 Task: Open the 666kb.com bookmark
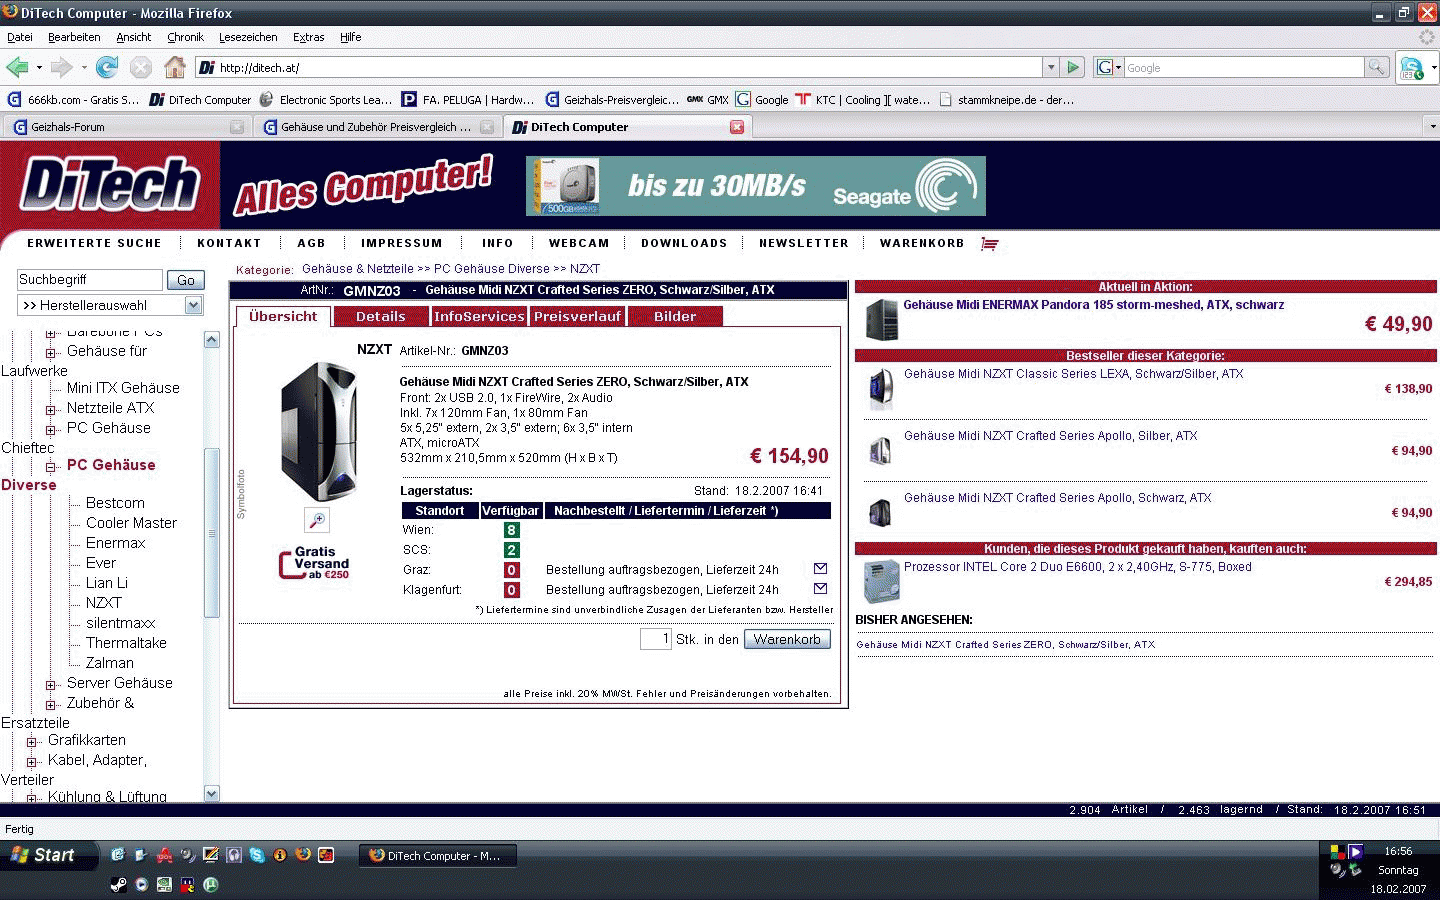[73, 100]
